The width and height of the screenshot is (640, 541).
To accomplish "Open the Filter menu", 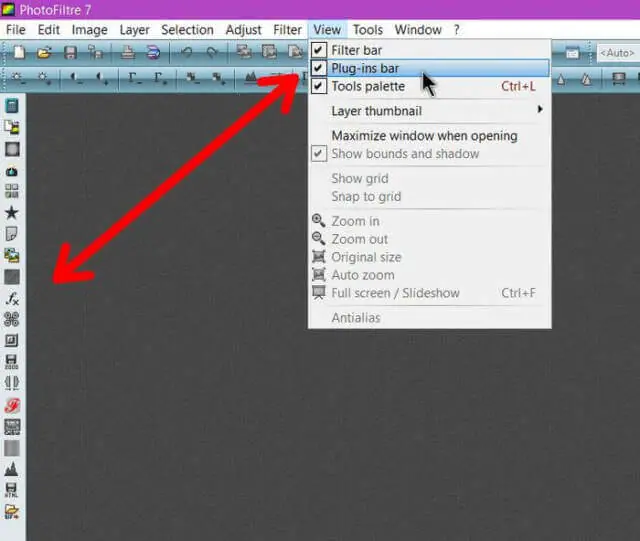I will point(287,30).
